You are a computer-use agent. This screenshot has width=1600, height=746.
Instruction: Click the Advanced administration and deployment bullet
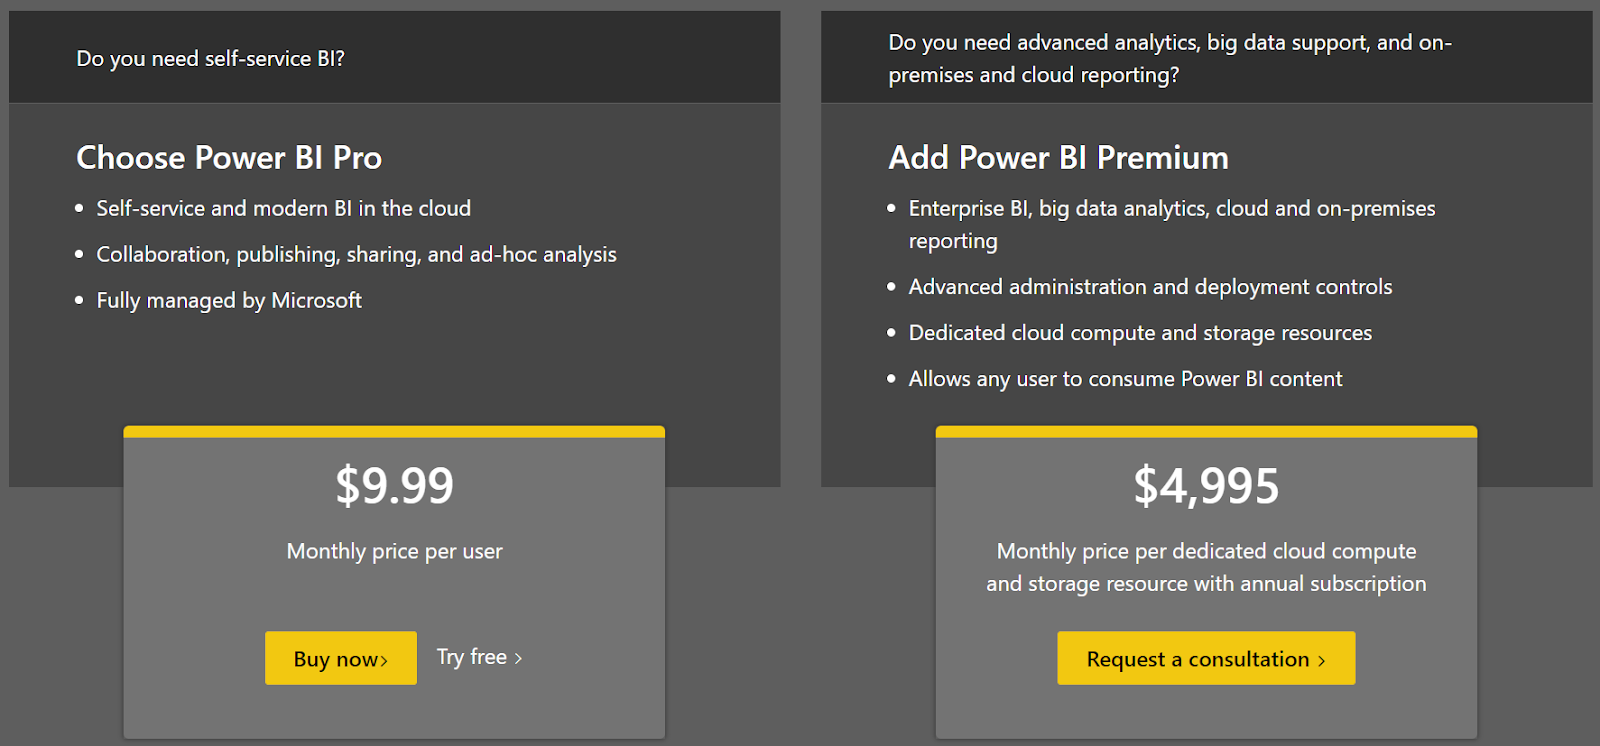click(1150, 287)
